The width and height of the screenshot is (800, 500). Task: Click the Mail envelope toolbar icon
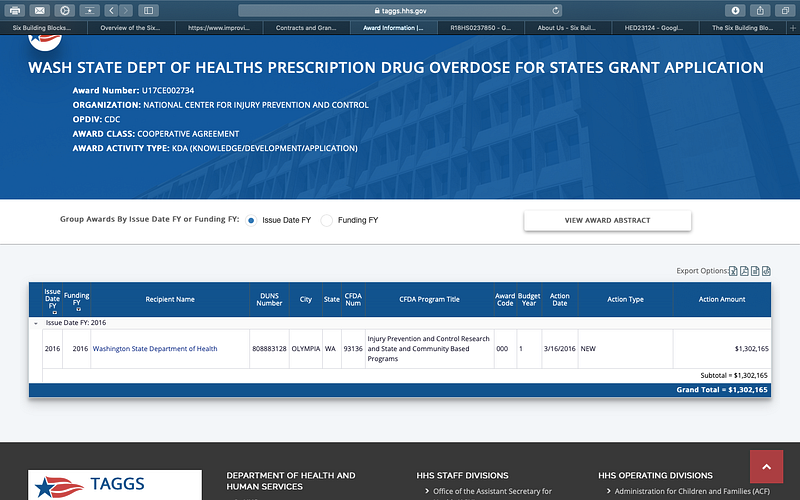[x=40, y=10]
